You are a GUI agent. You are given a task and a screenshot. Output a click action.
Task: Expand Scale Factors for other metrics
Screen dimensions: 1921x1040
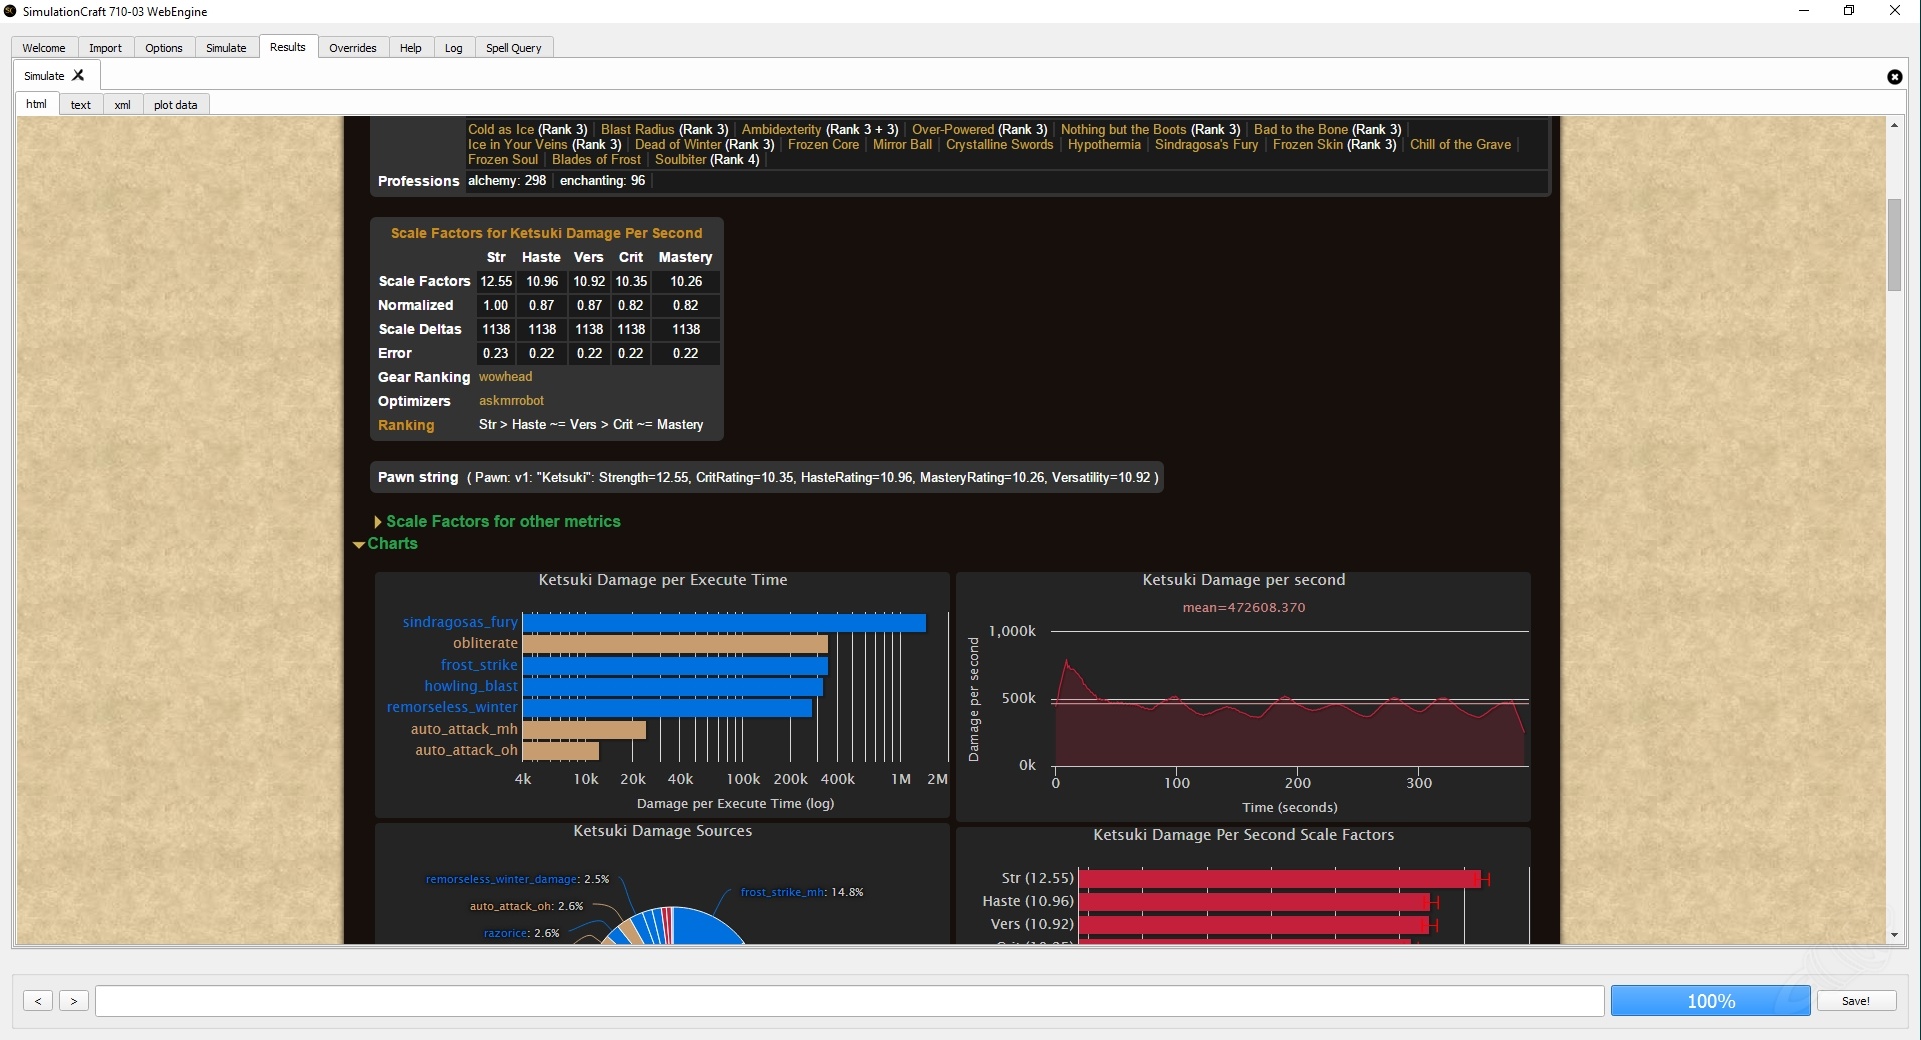click(502, 521)
